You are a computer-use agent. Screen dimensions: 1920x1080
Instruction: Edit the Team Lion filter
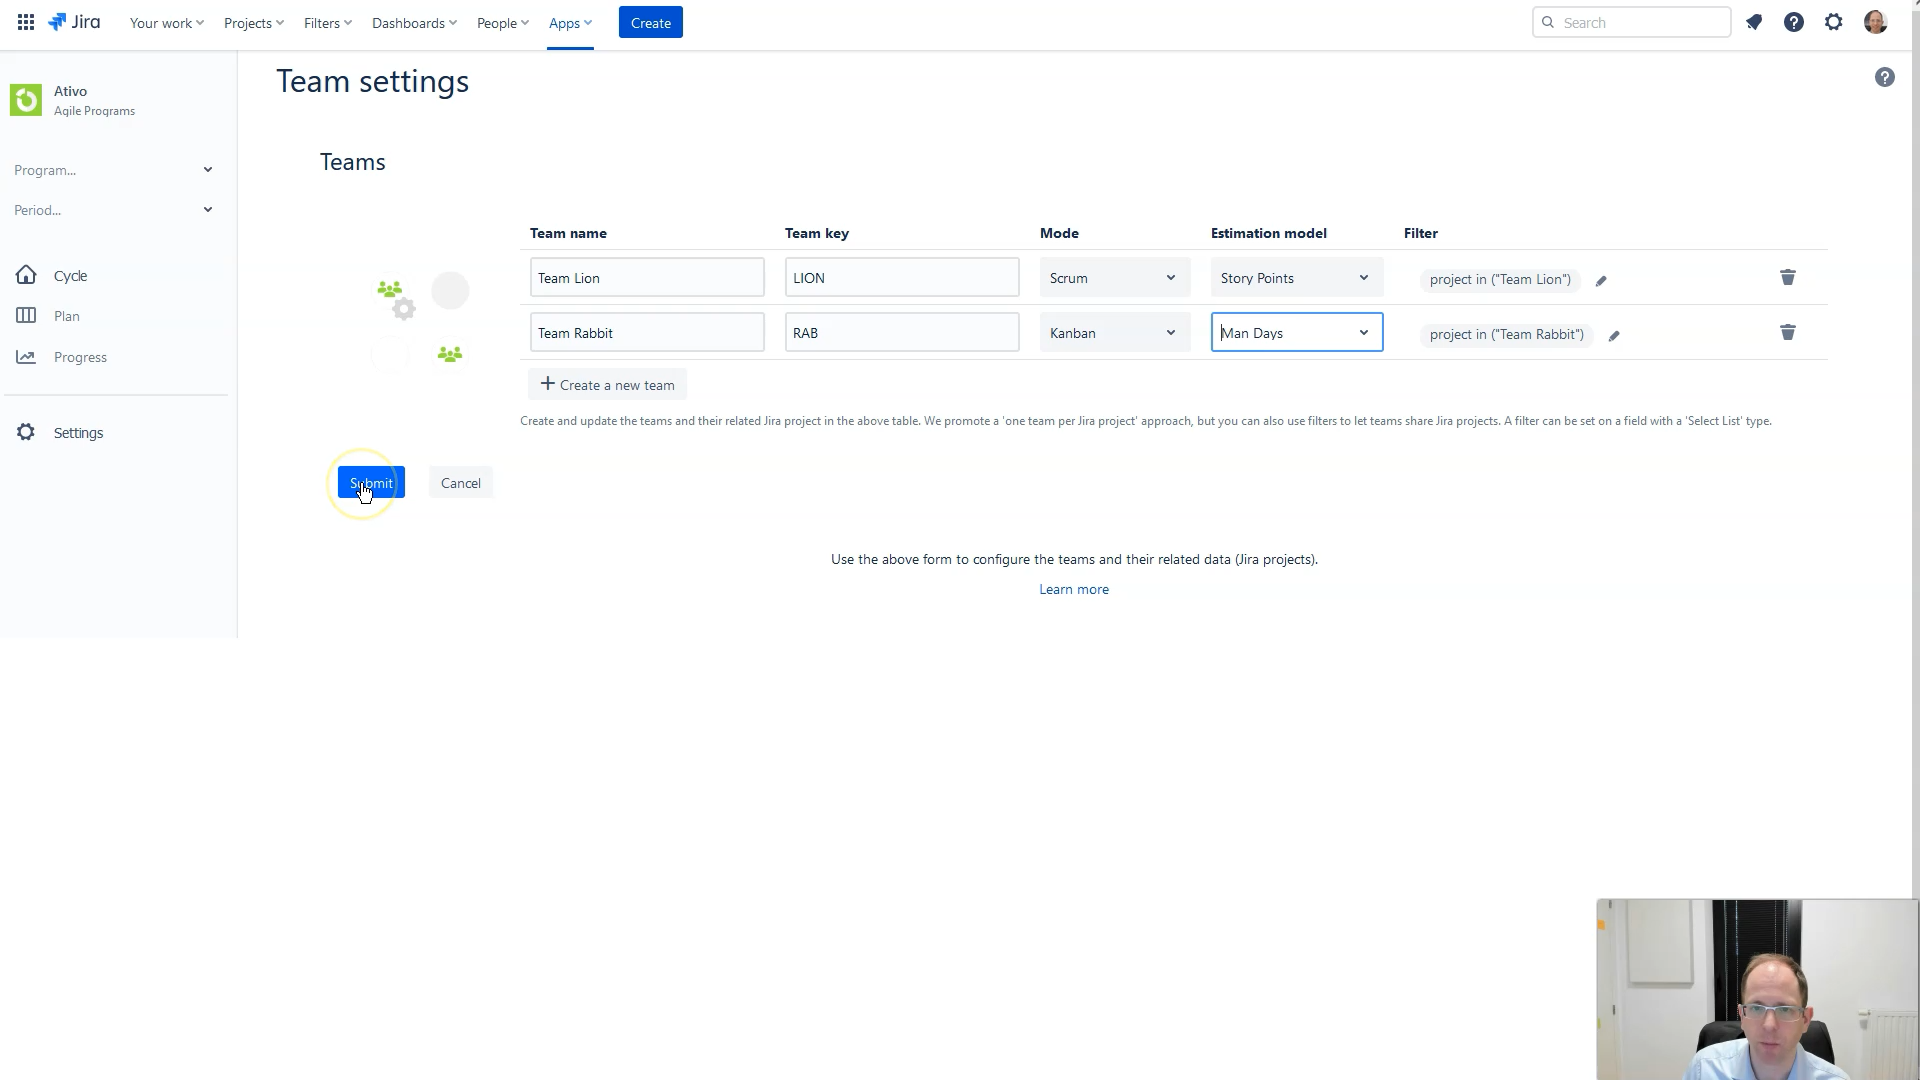tap(1601, 281)
